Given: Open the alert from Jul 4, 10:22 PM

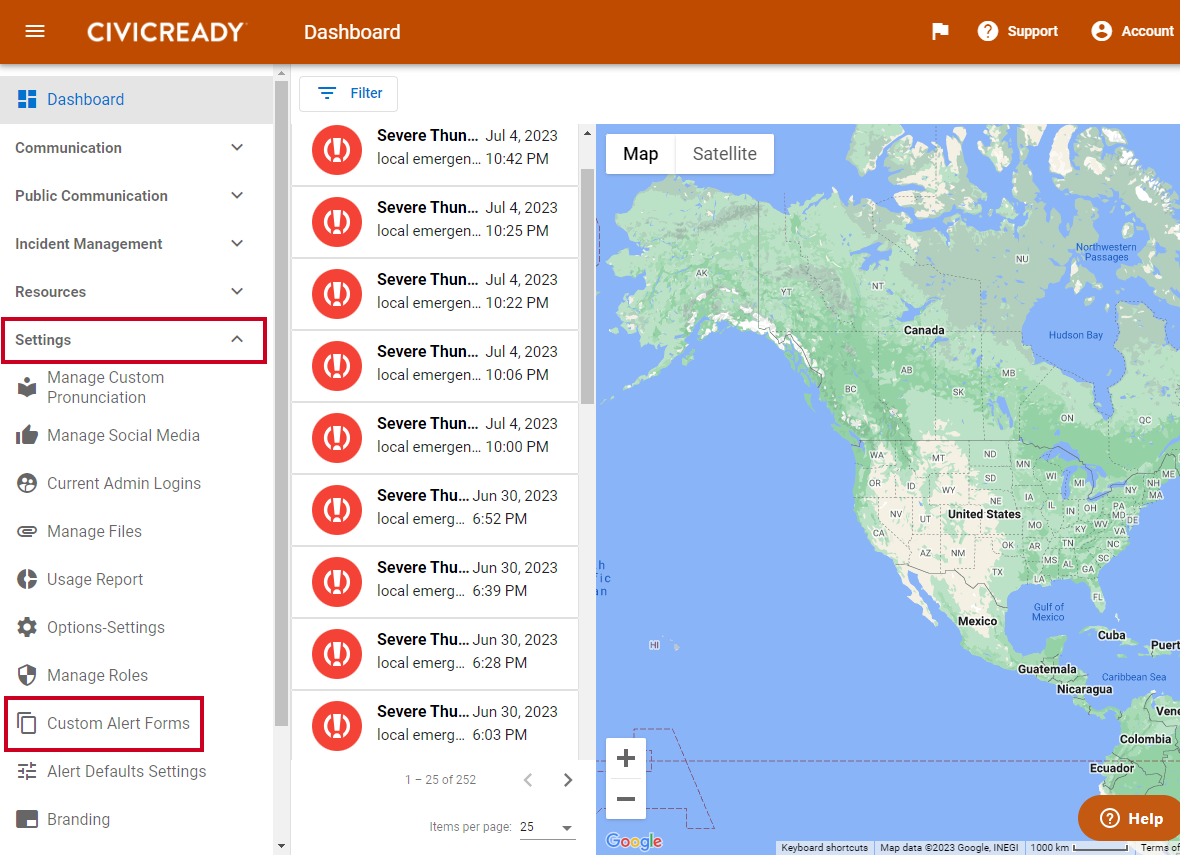Looking at the screenshot, I should coord(435,294).
